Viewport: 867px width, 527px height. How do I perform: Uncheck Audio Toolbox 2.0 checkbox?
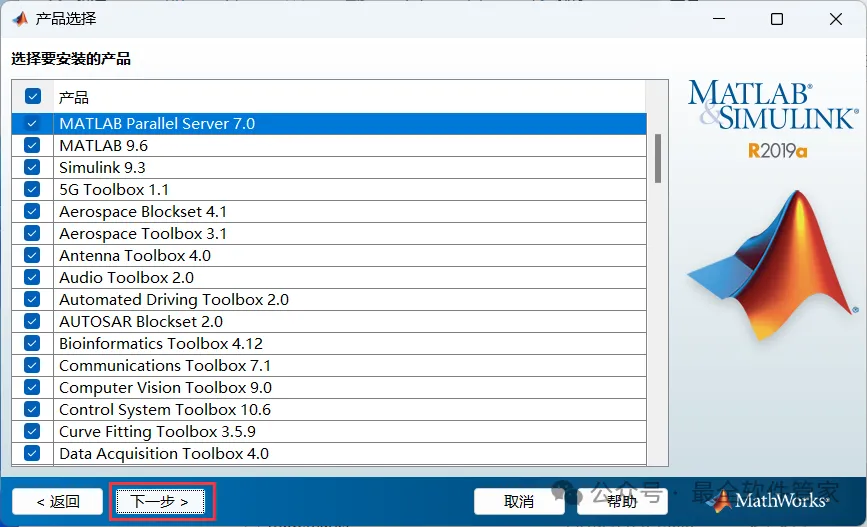click(32, 277)
